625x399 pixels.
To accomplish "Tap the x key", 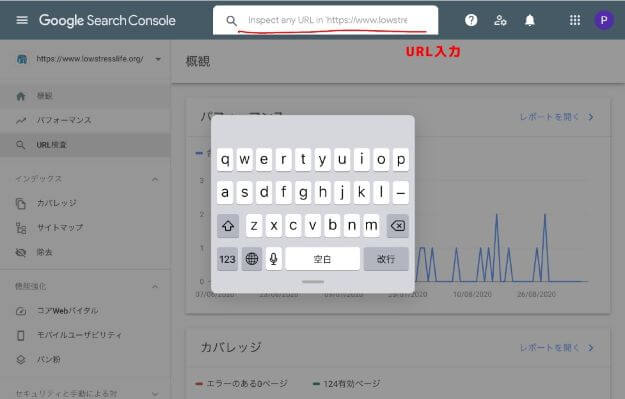I will 273,226.
